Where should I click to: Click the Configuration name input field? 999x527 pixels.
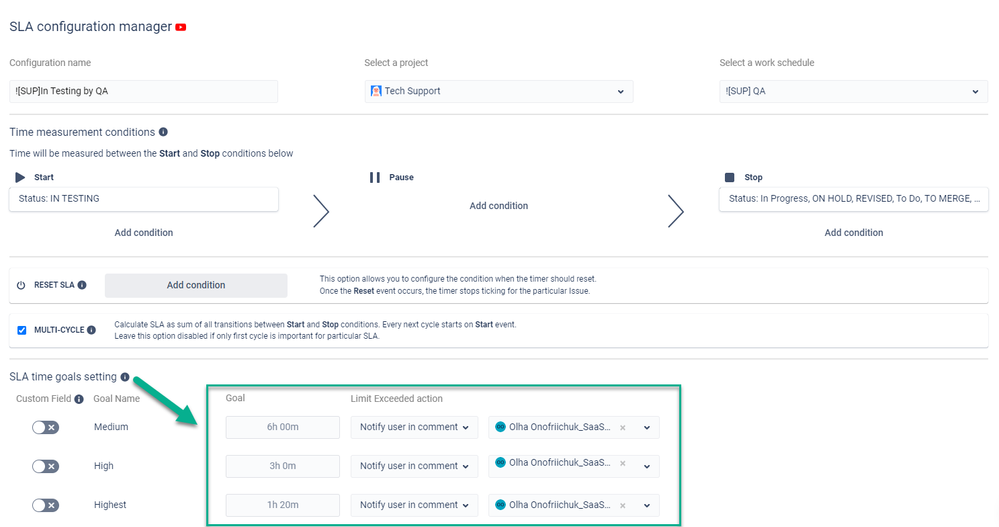(144, 91)
